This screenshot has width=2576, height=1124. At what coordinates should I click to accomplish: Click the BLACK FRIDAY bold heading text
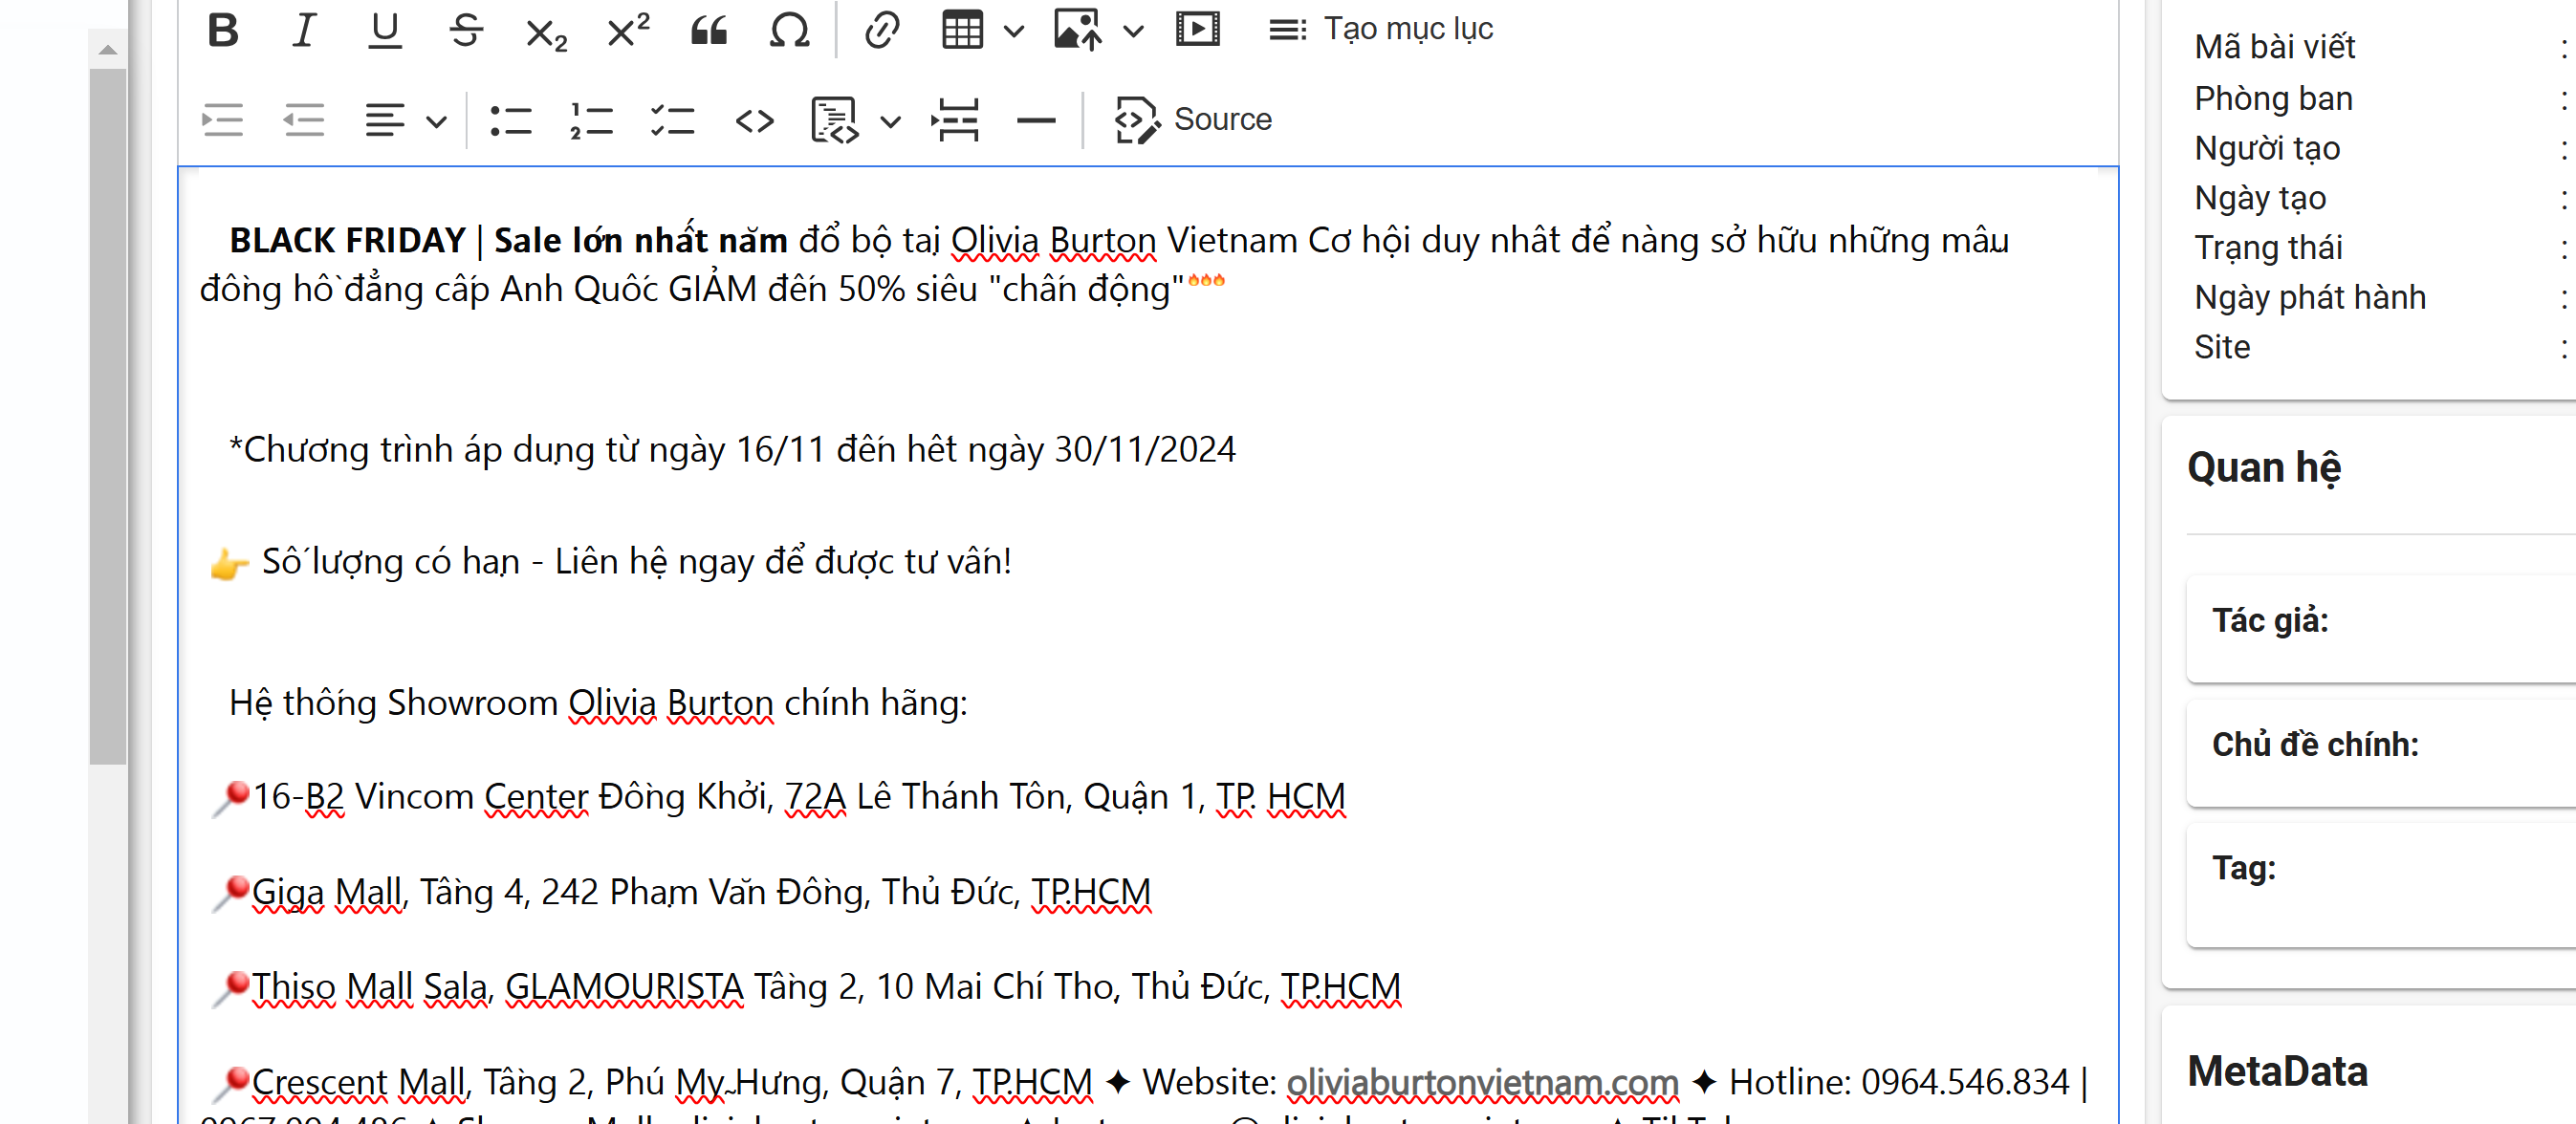[x=508, y=240]
